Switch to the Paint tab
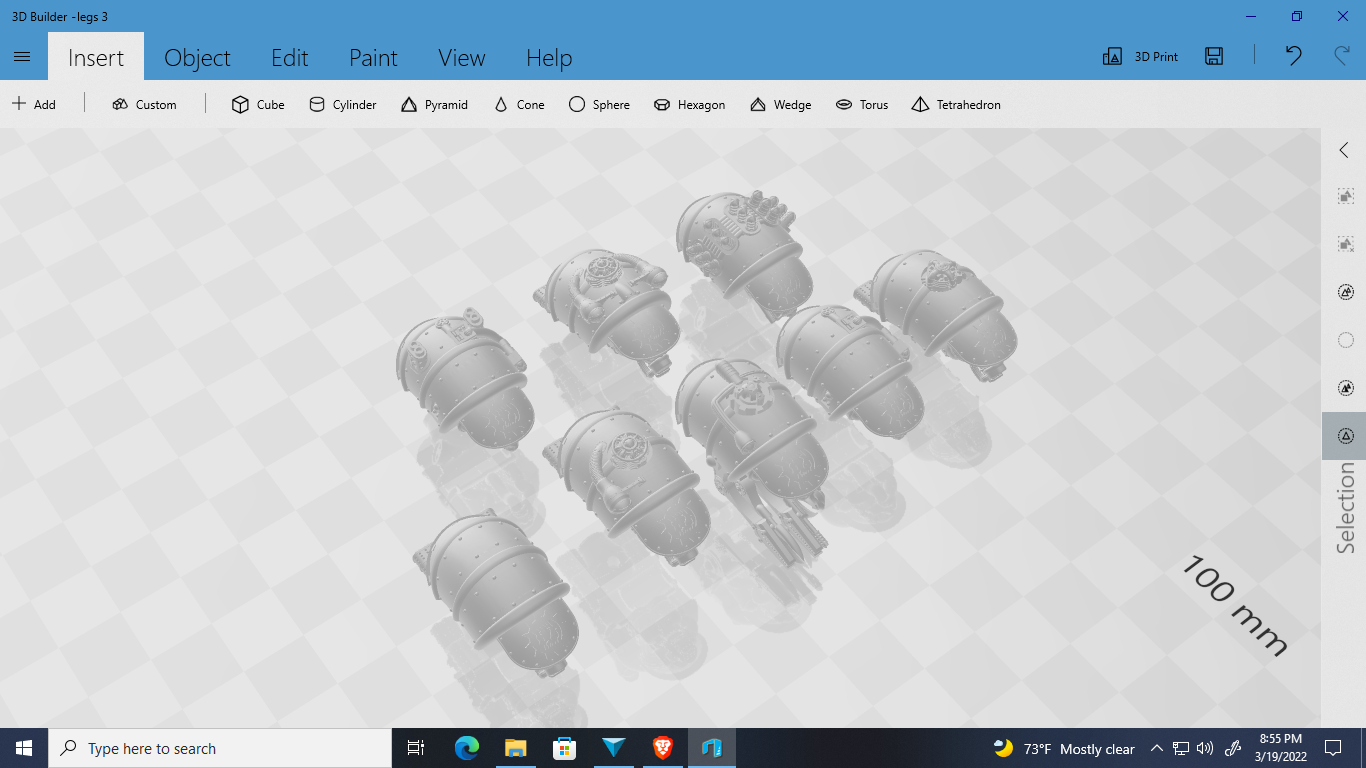The height and width of the screenshot is (768, 1366). coord(373,57)
